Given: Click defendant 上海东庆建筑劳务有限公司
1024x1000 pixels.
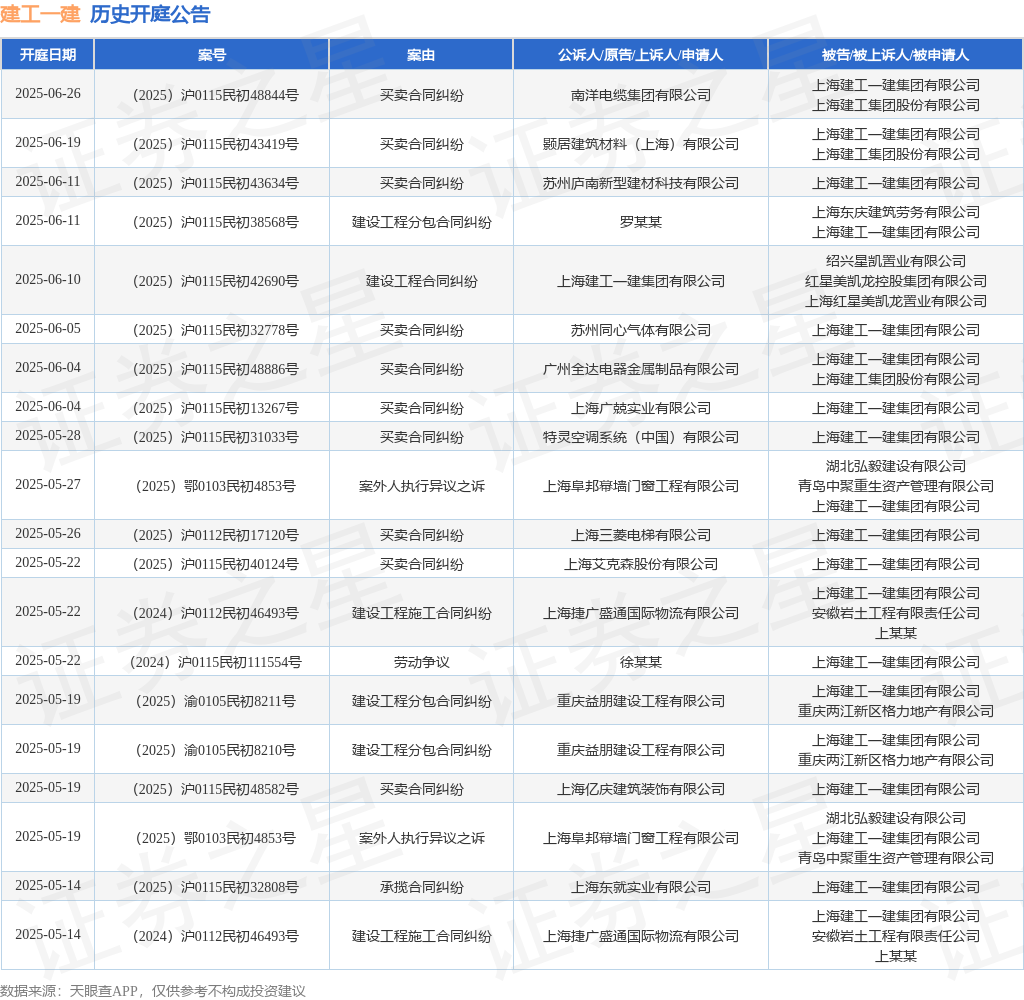Looking at the screenshot, I should click(x=895, y=212).
